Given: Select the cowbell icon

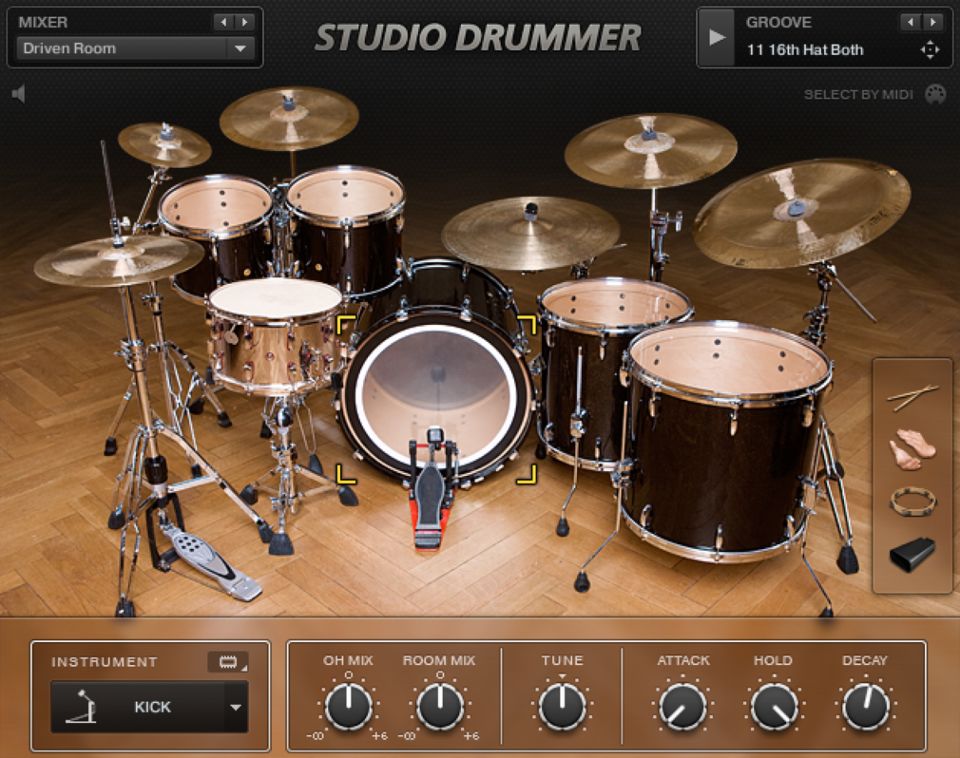Looking at the screenshot, I should (912, 553).
